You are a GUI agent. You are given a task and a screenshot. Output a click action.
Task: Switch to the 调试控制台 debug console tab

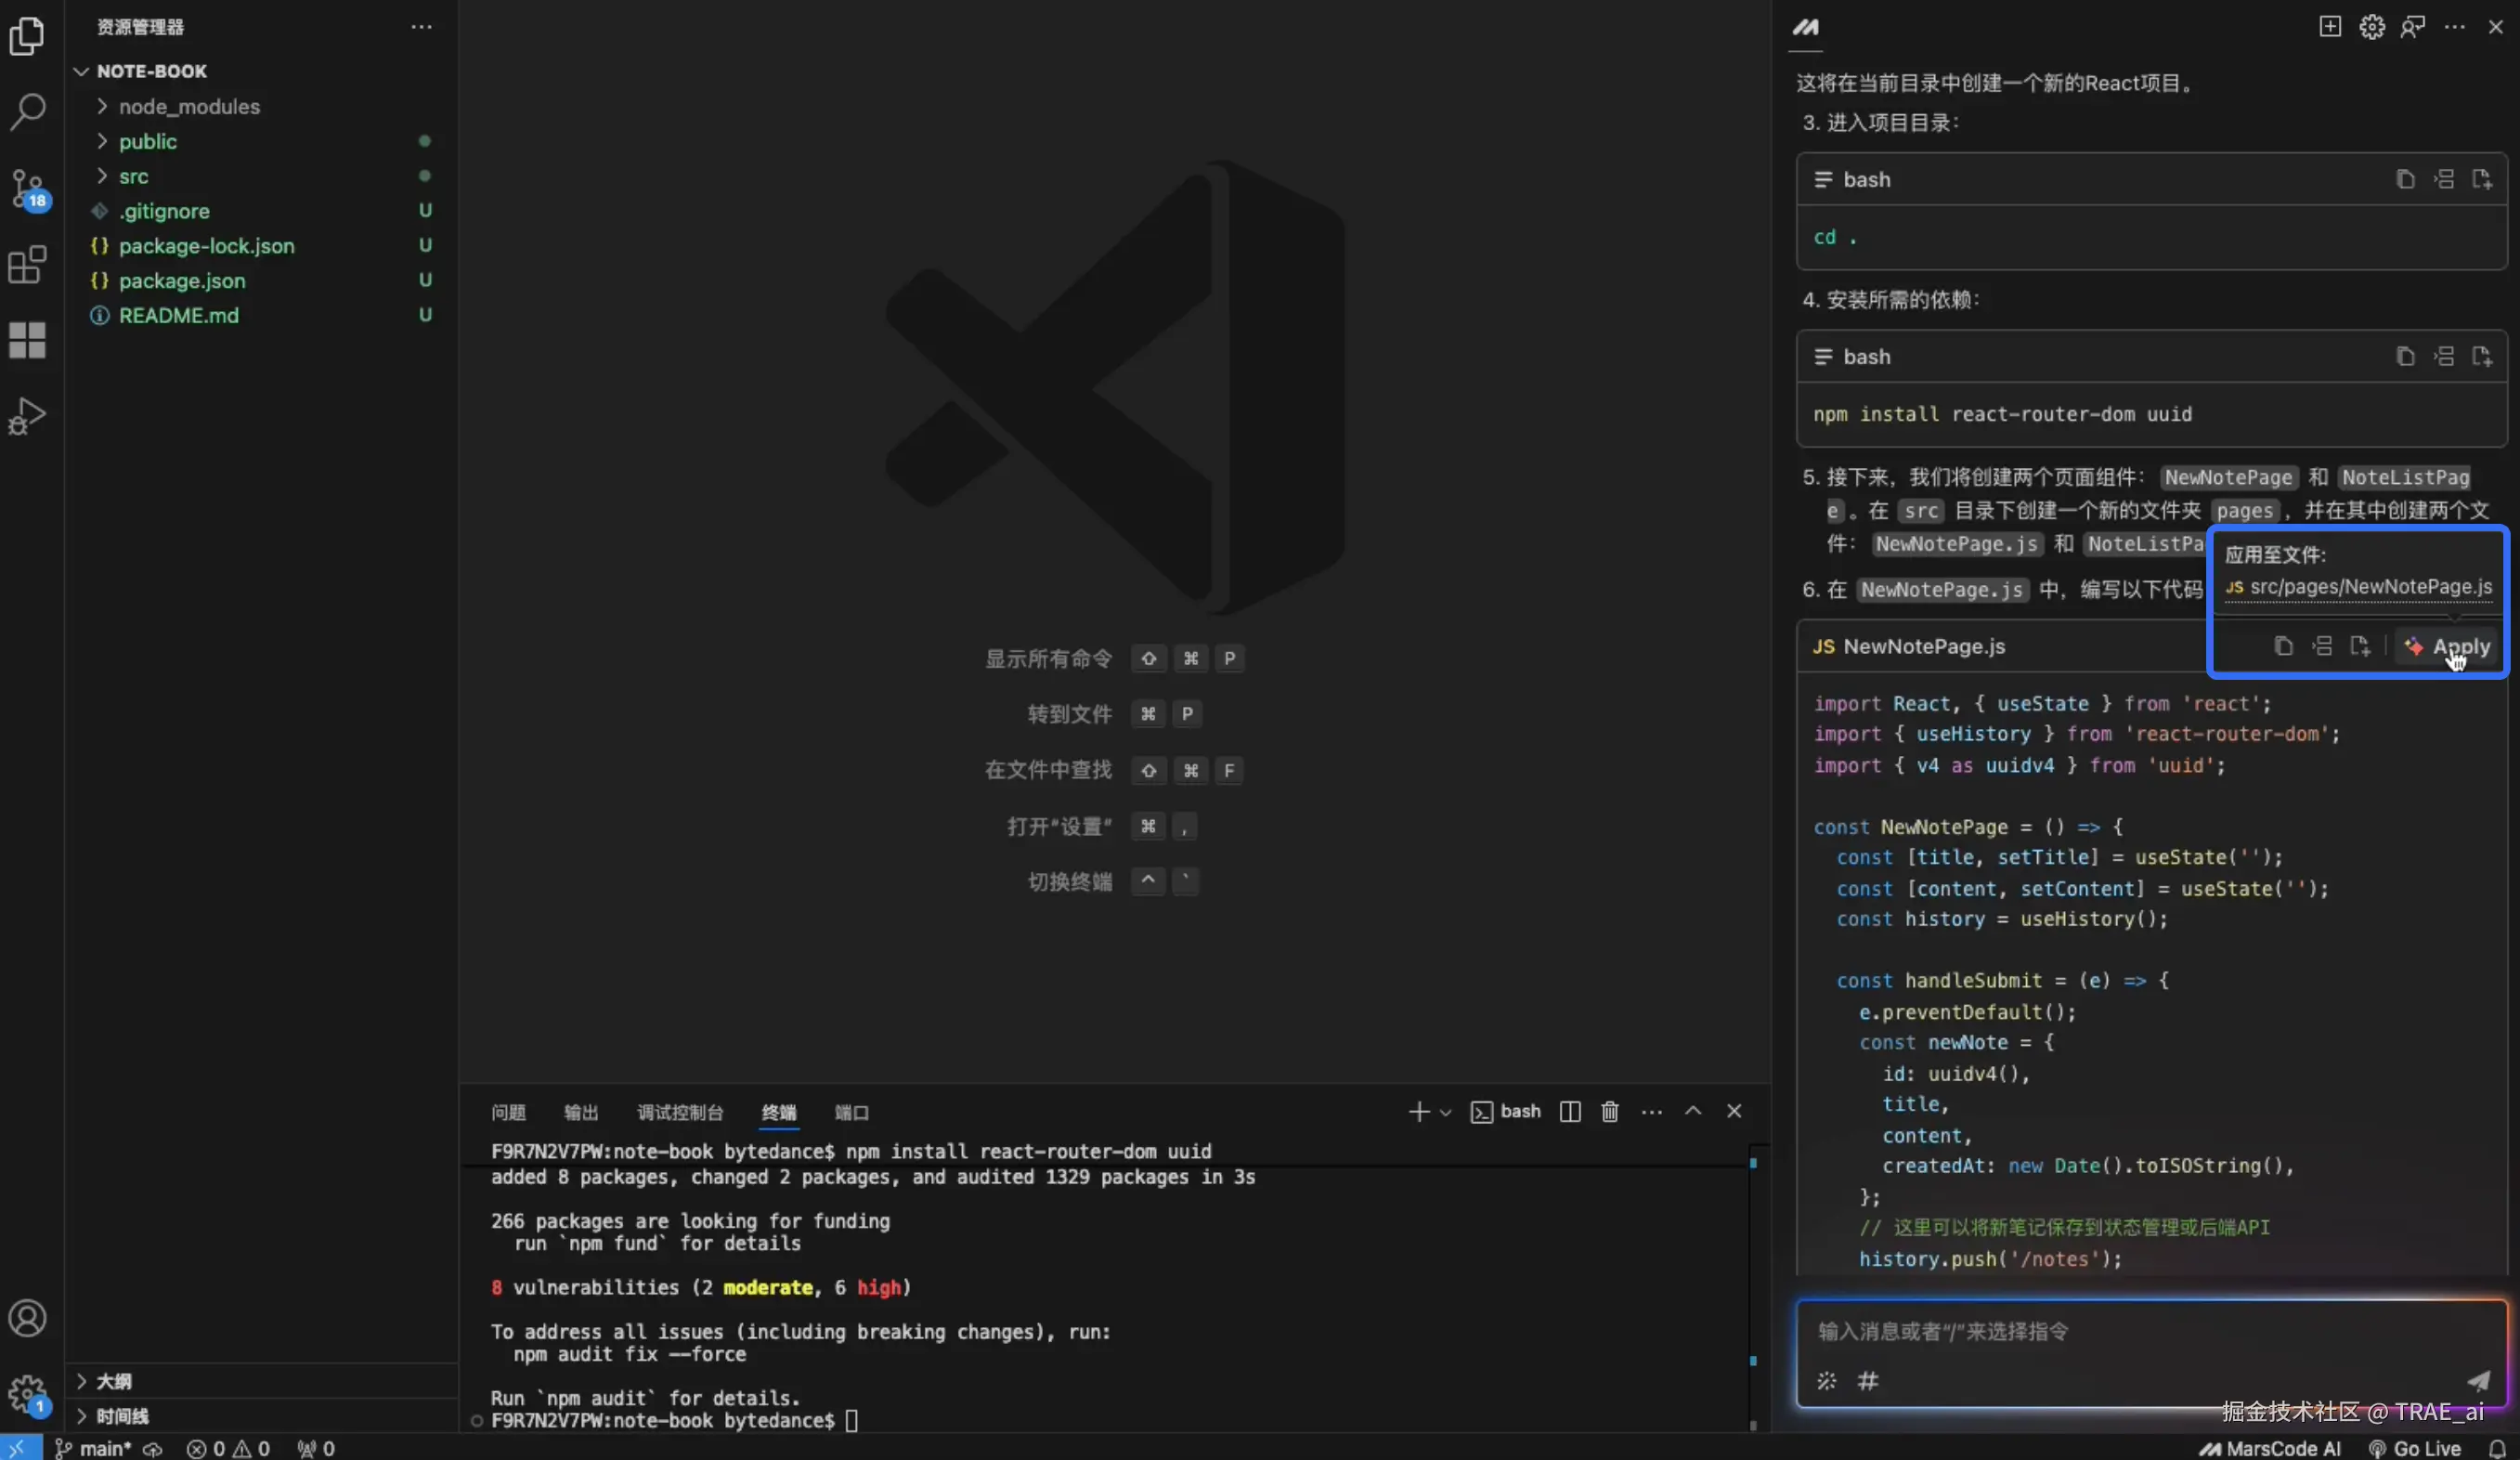pos(679,1112)
